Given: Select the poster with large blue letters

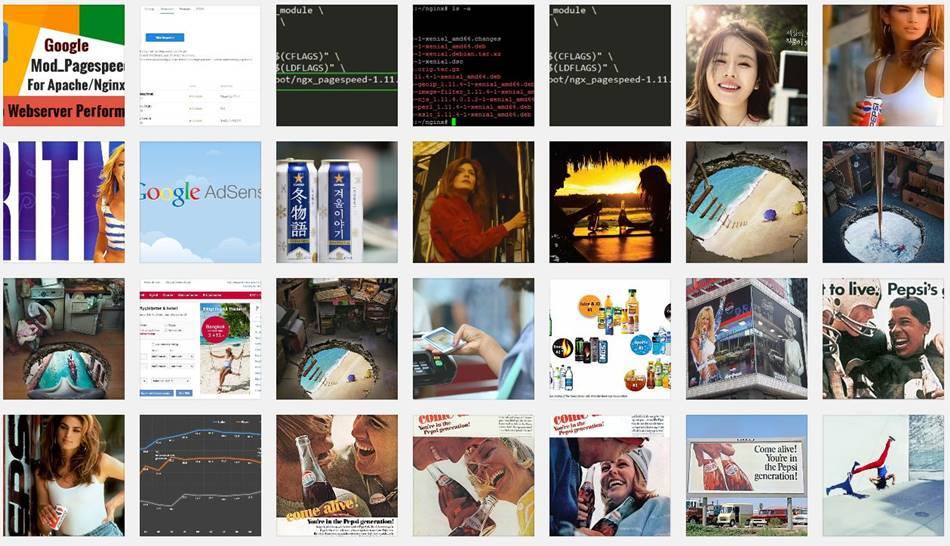Looking at the screenshot, I should tap(63, 201).
